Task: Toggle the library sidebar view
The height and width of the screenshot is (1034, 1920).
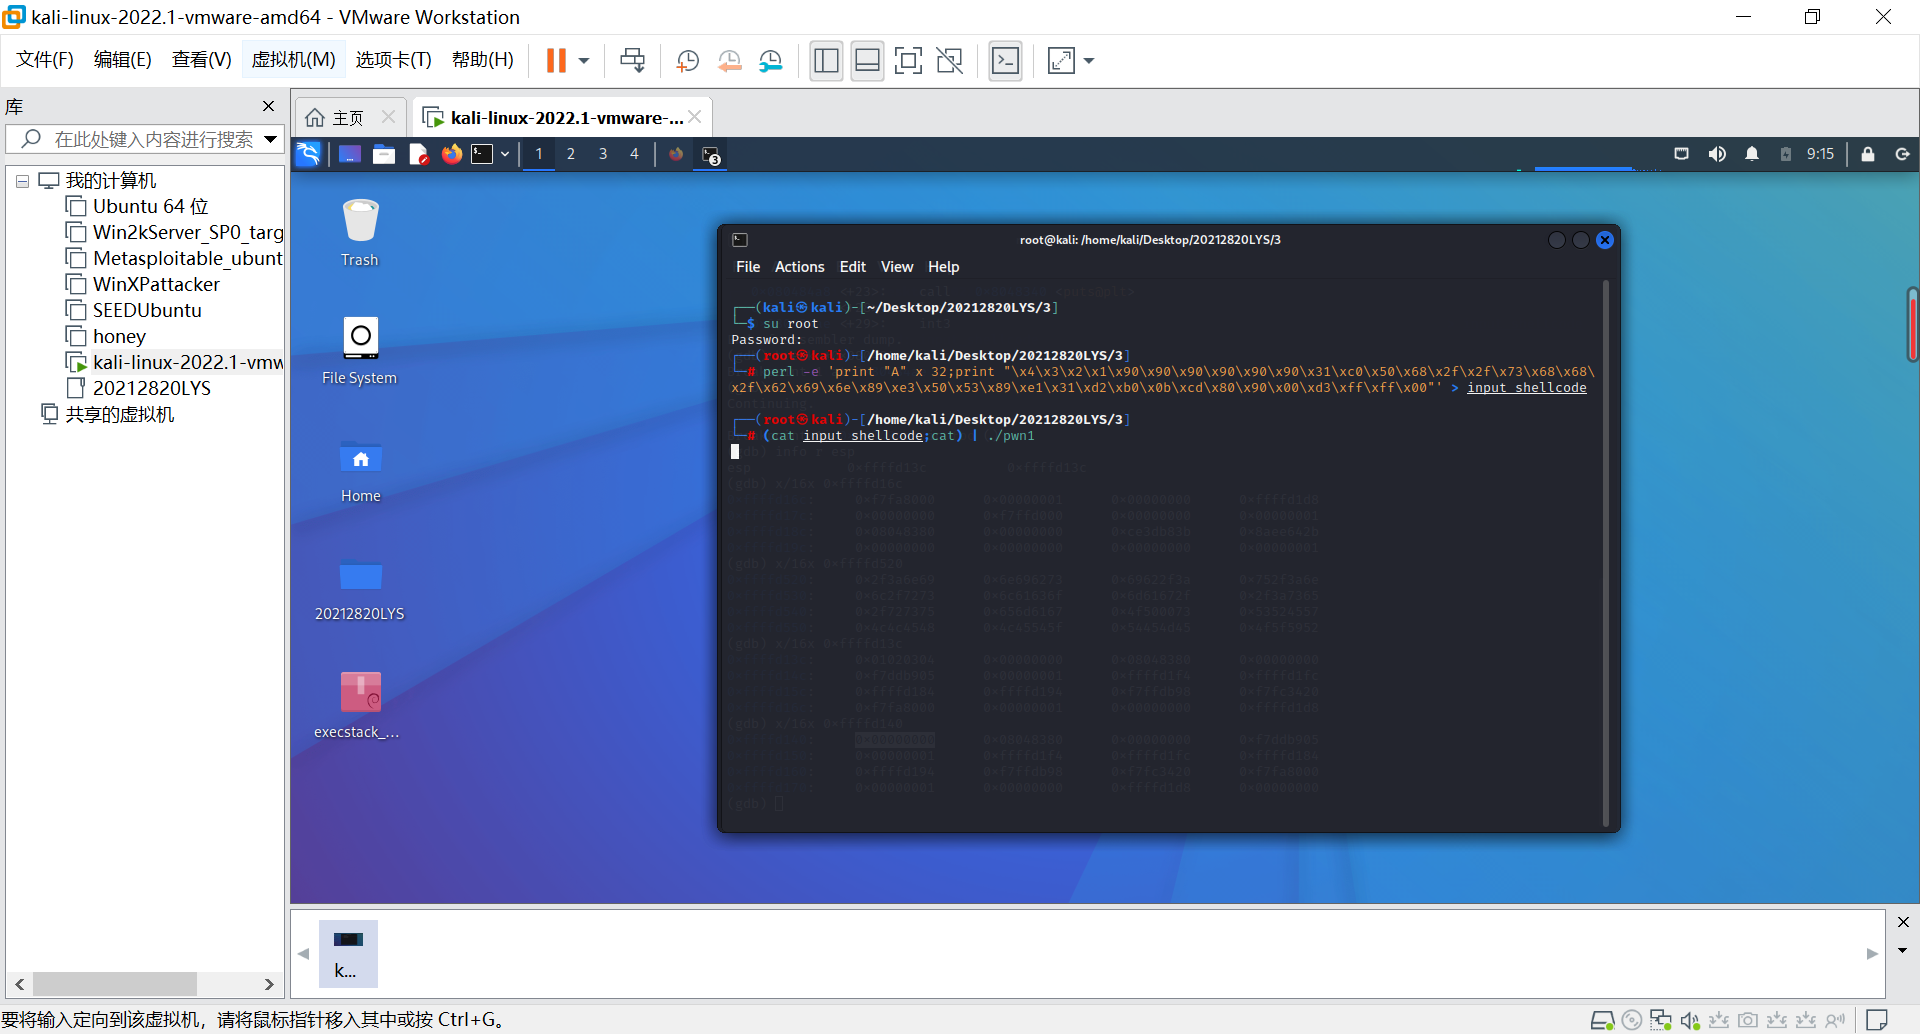Action: click(826, 60)
